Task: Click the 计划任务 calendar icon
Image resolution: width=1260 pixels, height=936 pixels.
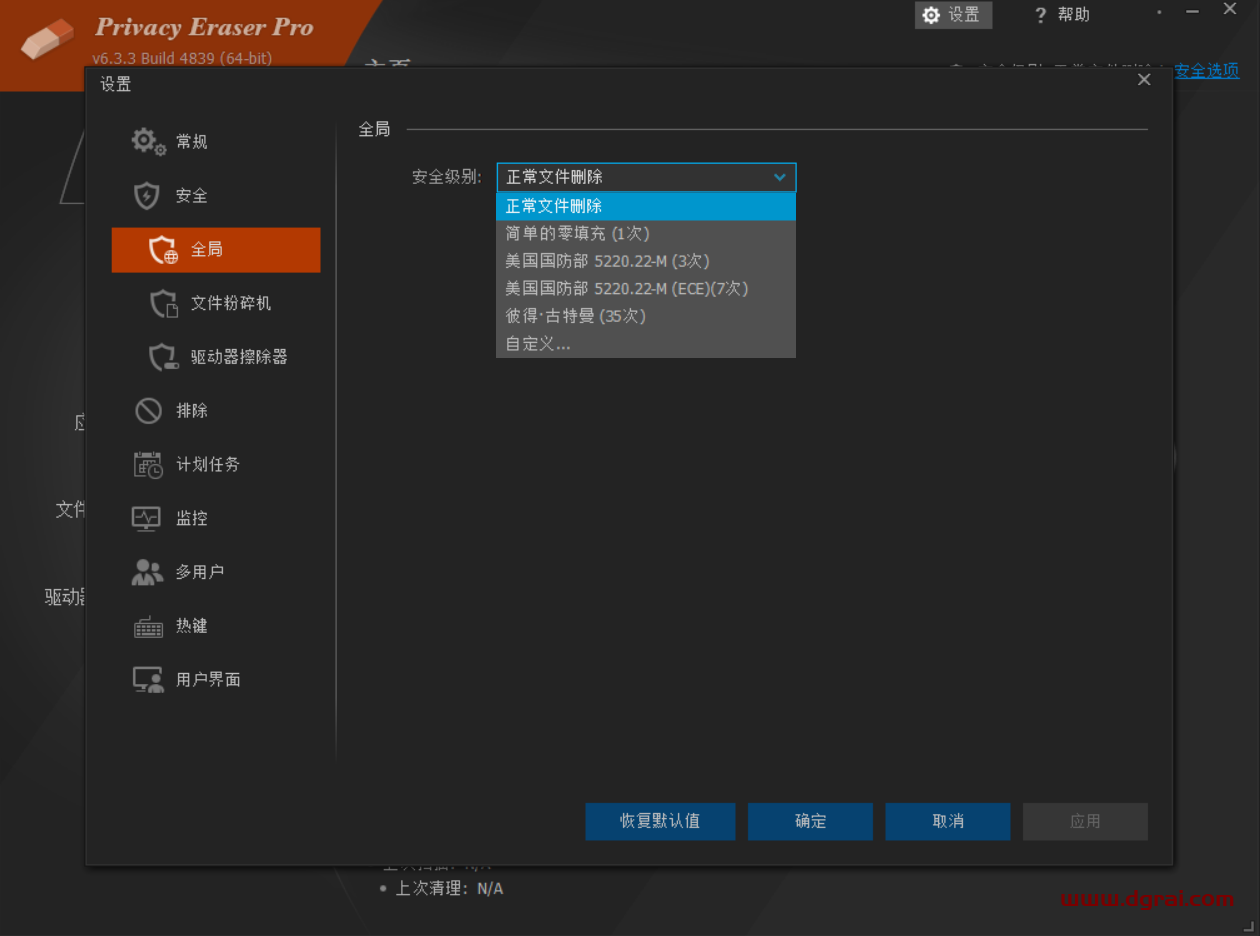Action: tap(148, 465)
